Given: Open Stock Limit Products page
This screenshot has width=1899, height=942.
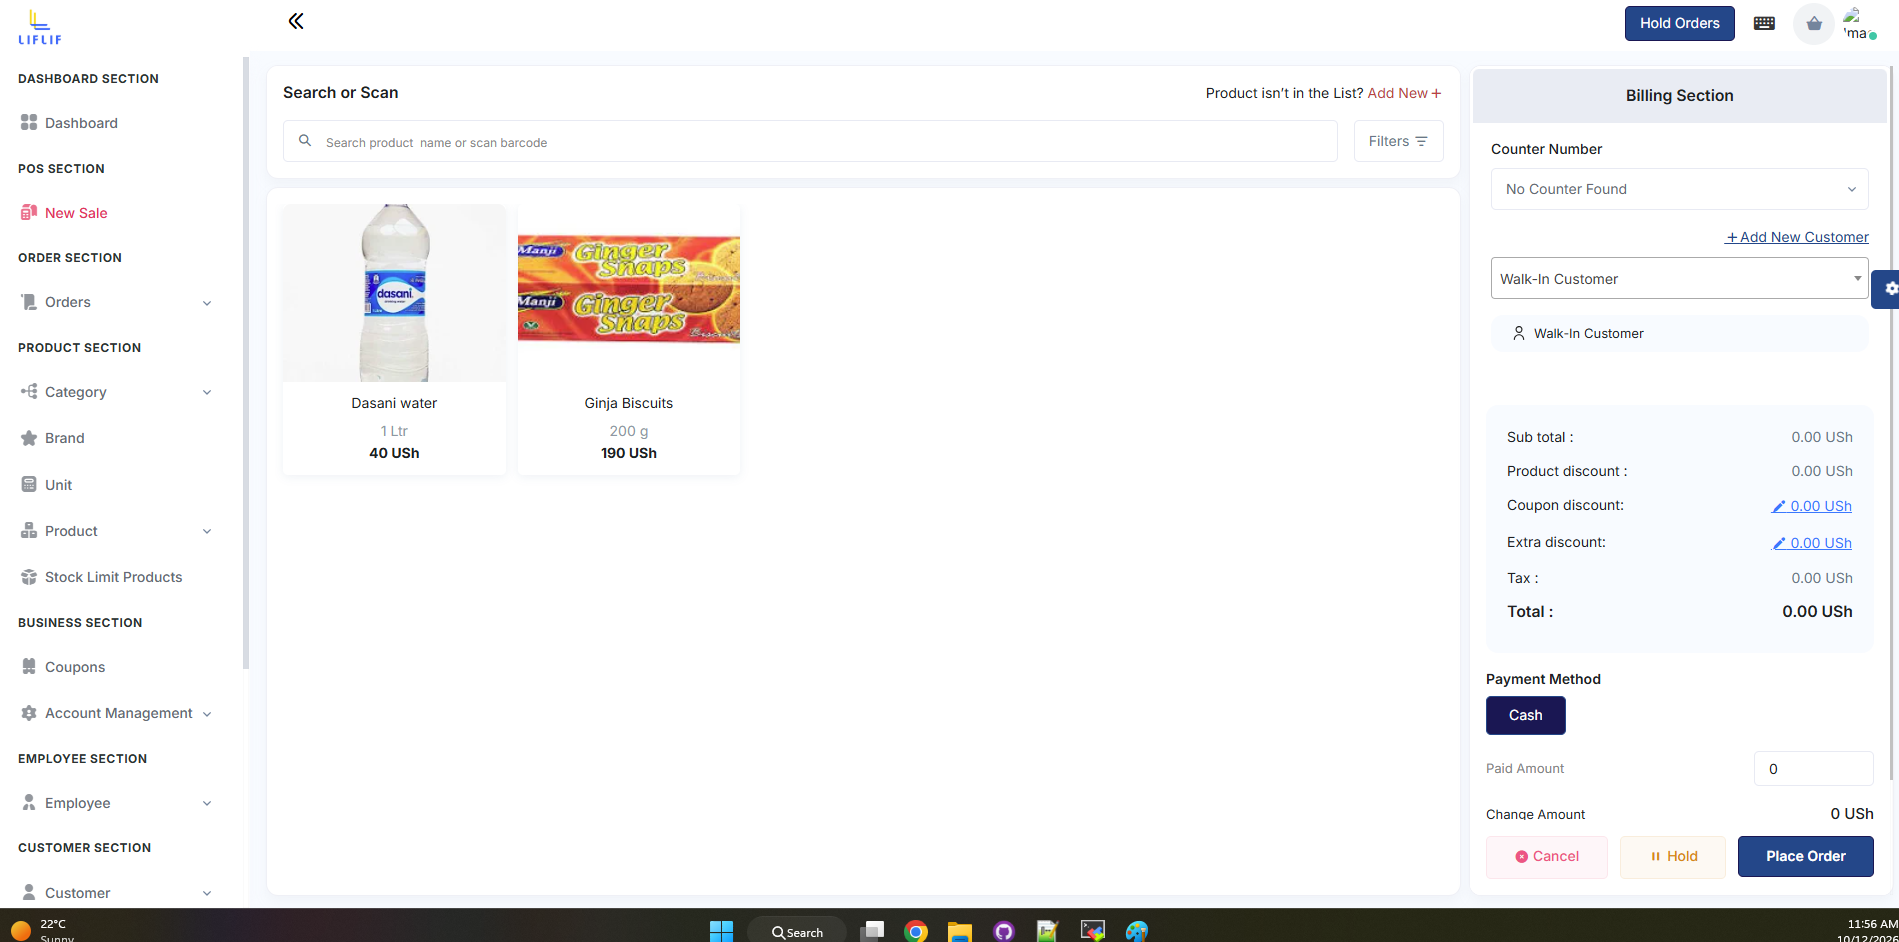Looking at the screenshot, I should coord(116,577).
